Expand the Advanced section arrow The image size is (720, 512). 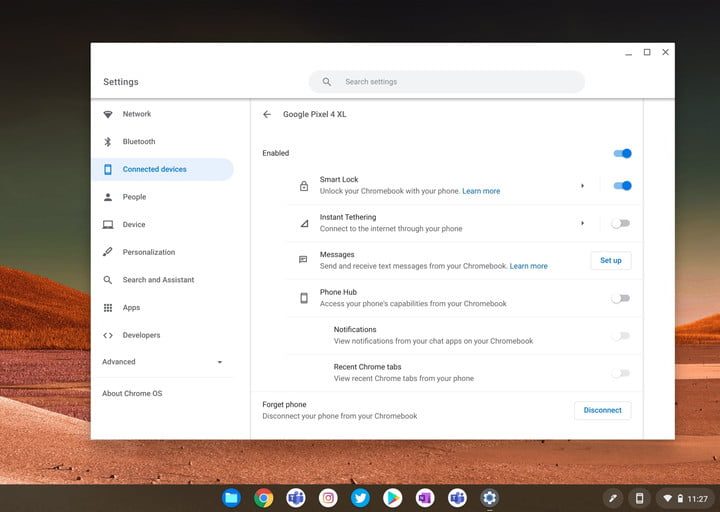pos(219,362)
